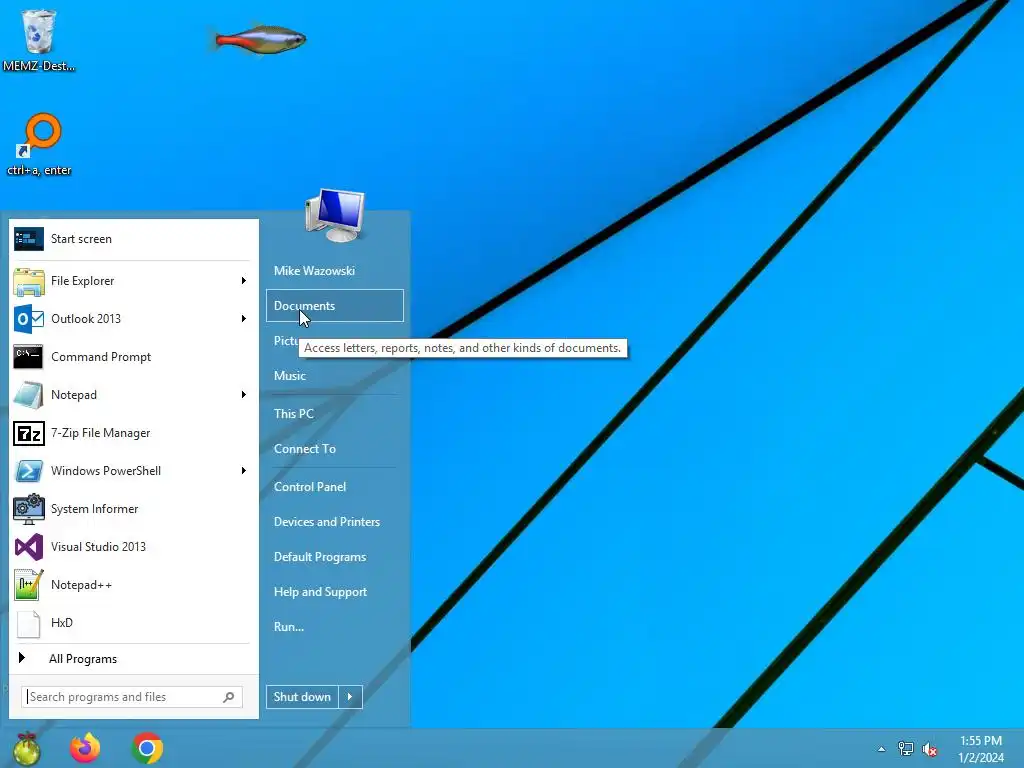This screenshot has width=1024, height=768.
Task: Open the MEMZ-Dest recycle bin desktop icon
Action: pos(39,39)
